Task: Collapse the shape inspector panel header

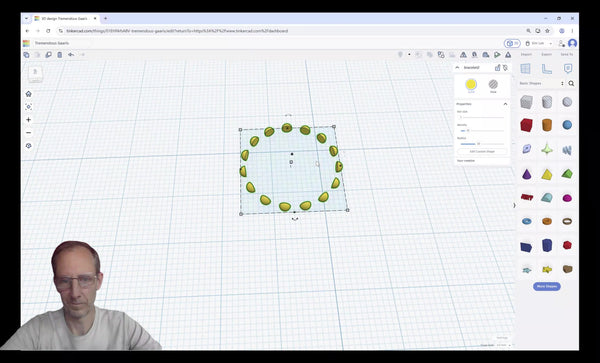Action: [457, 68]
